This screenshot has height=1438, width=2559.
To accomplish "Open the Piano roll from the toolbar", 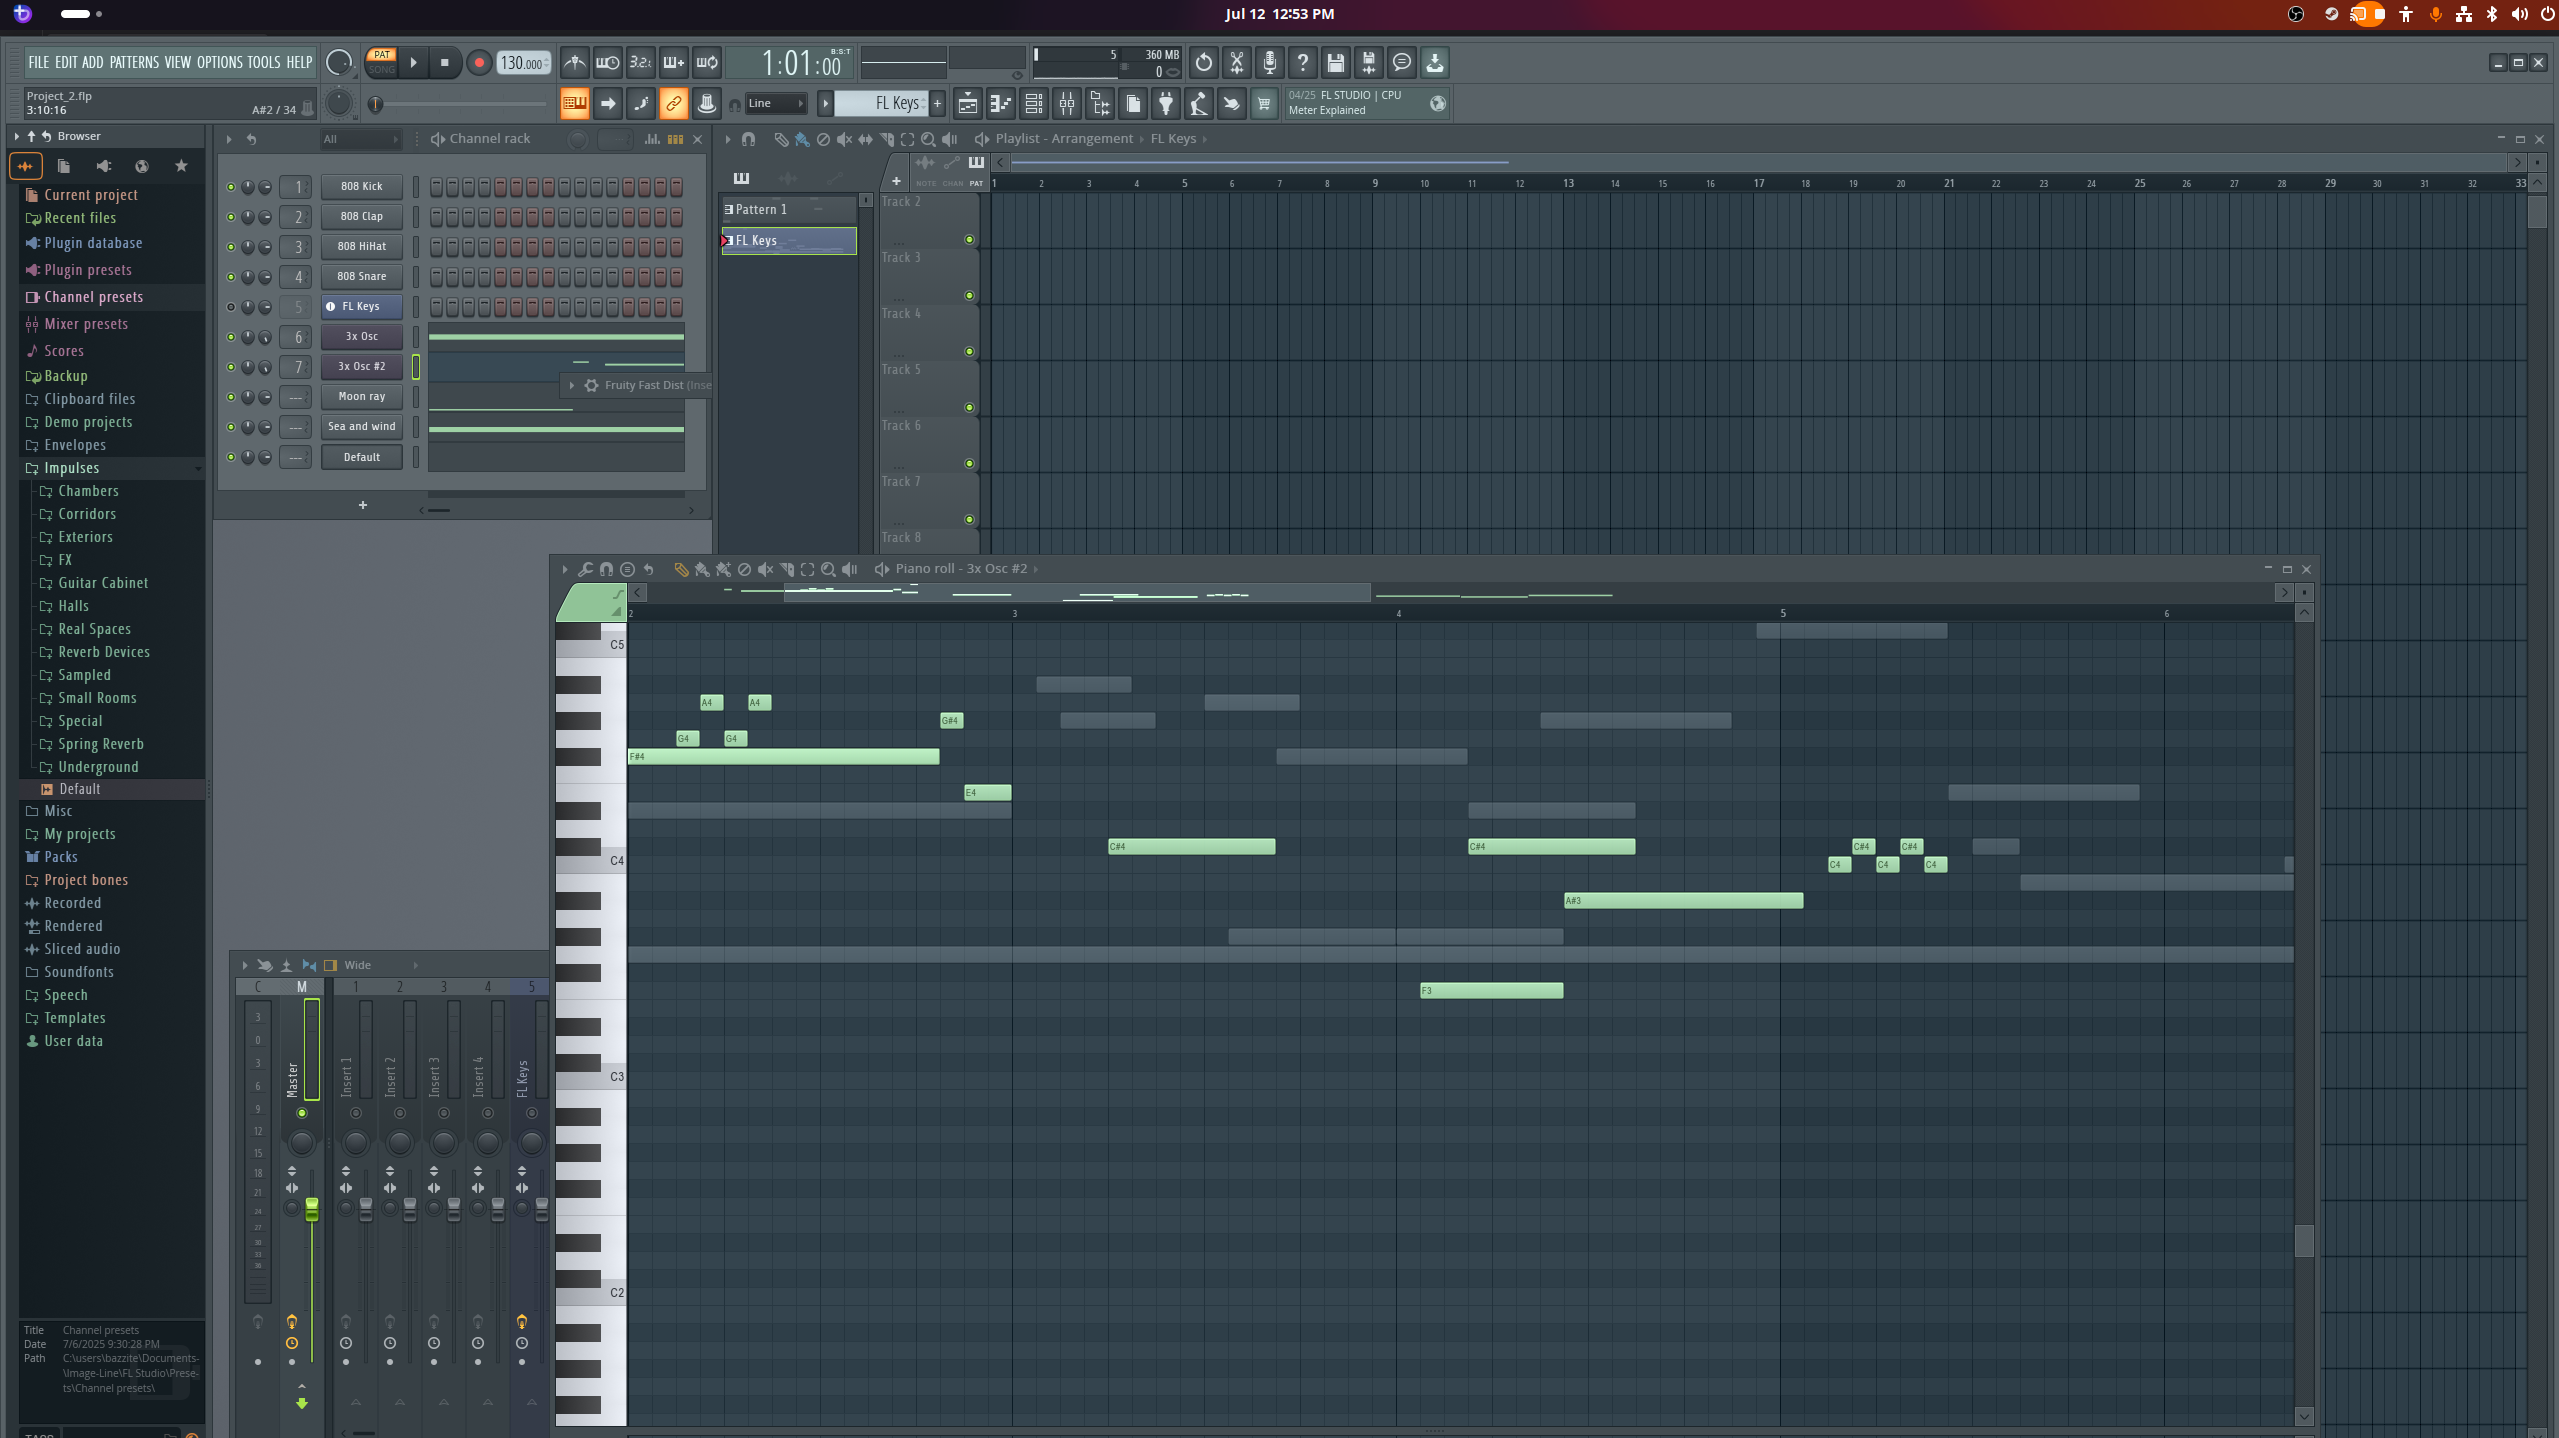I will [x=1000, y=103].
